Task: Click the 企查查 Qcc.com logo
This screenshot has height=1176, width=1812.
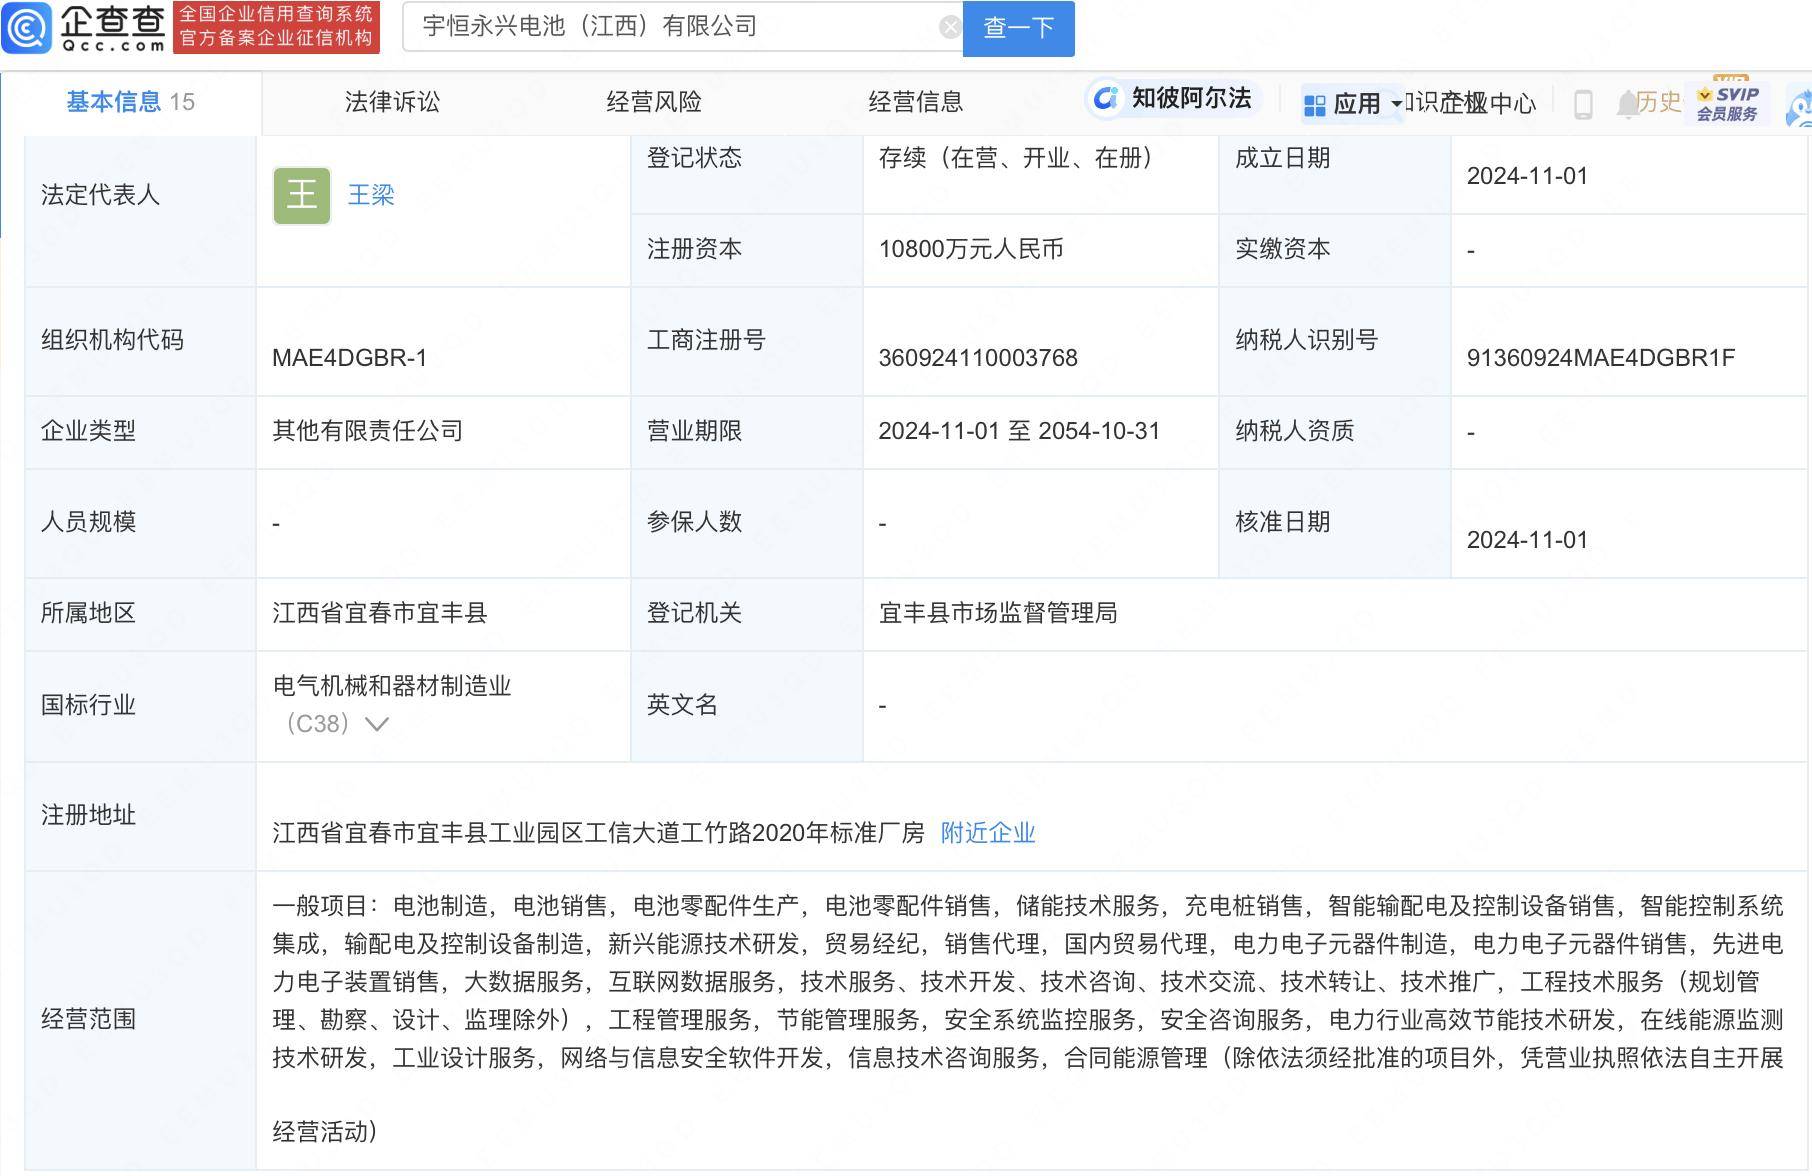Action: [x=85, y=27]
